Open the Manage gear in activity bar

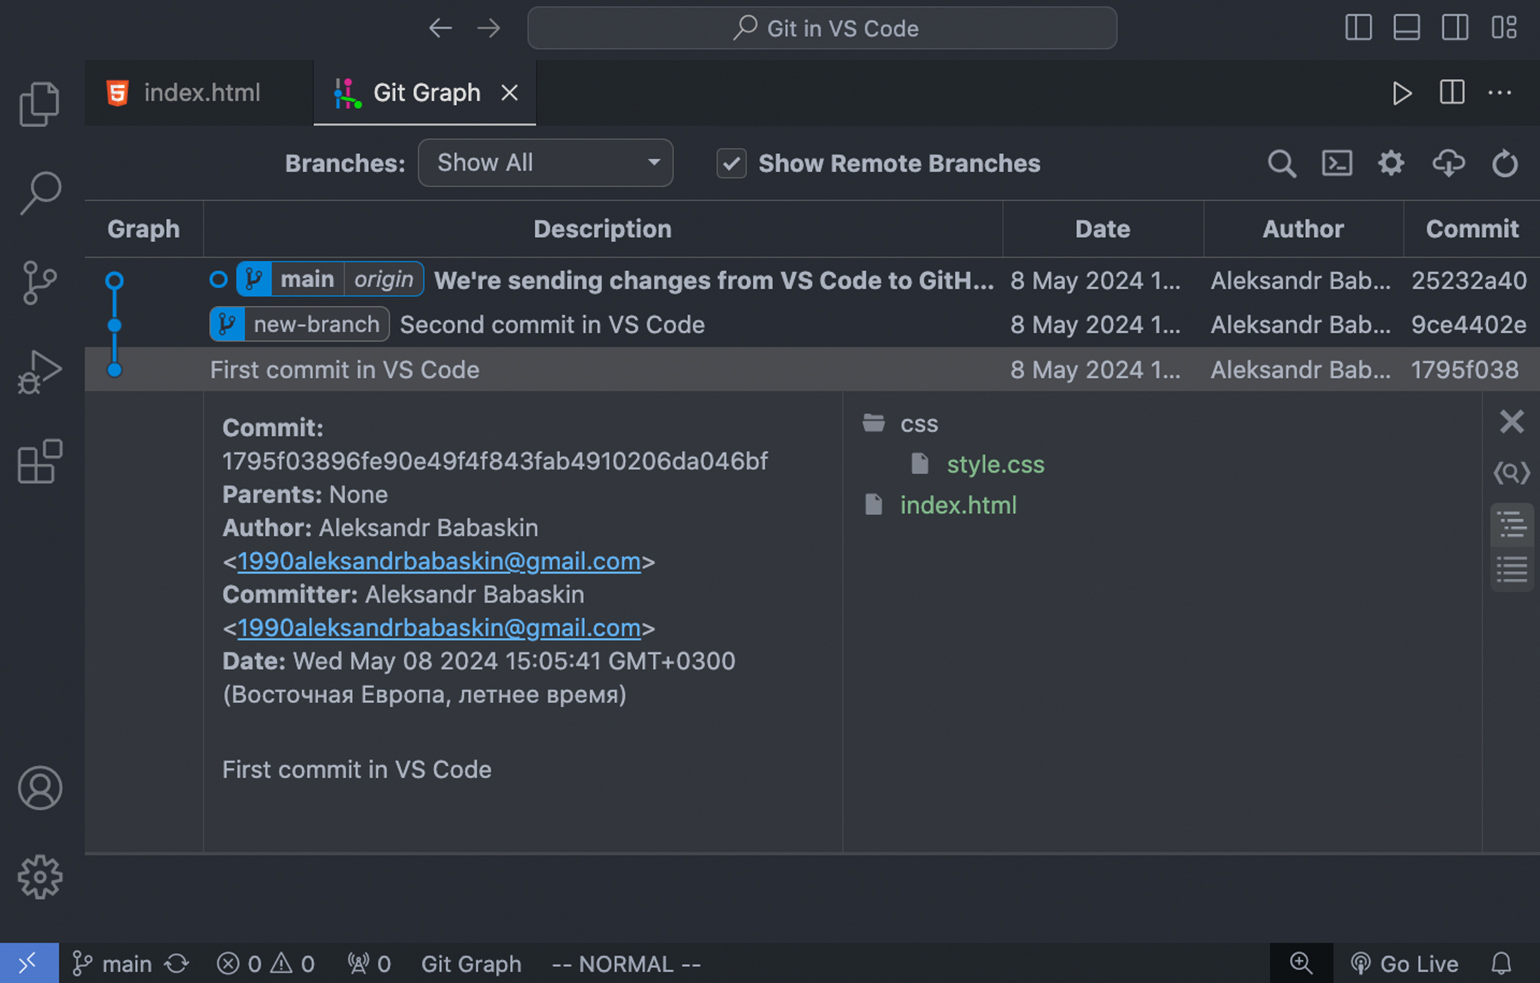pos(40,877)
